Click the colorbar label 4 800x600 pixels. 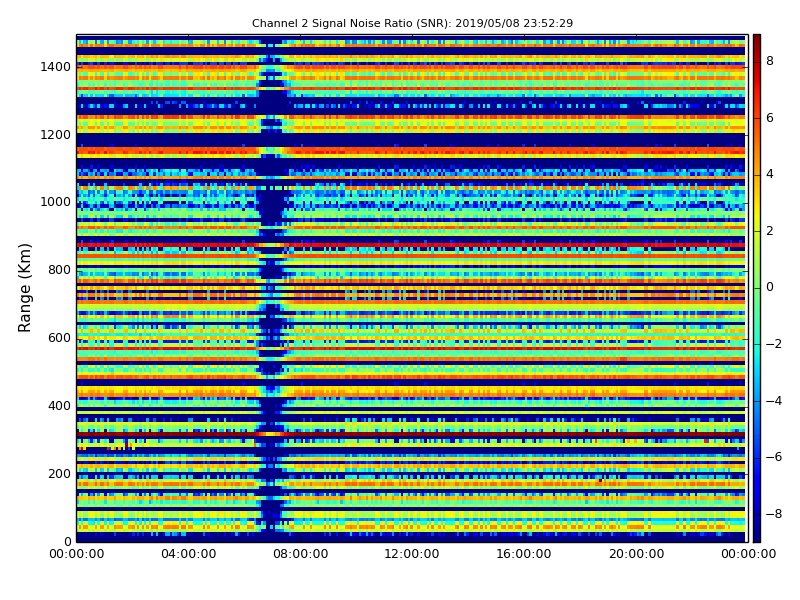click(x=770, y=174)
